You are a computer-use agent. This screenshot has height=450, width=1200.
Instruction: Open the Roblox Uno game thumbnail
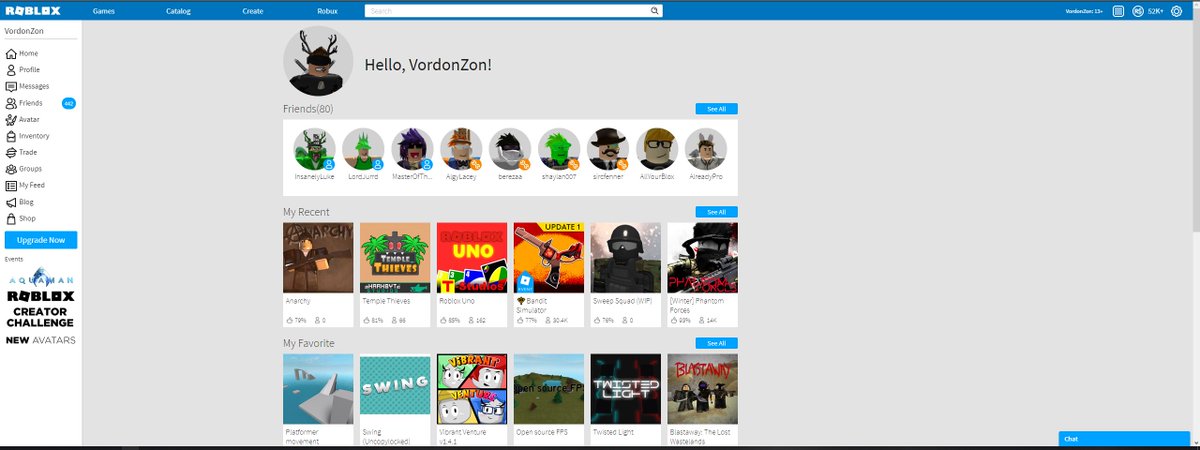point(472,257)
